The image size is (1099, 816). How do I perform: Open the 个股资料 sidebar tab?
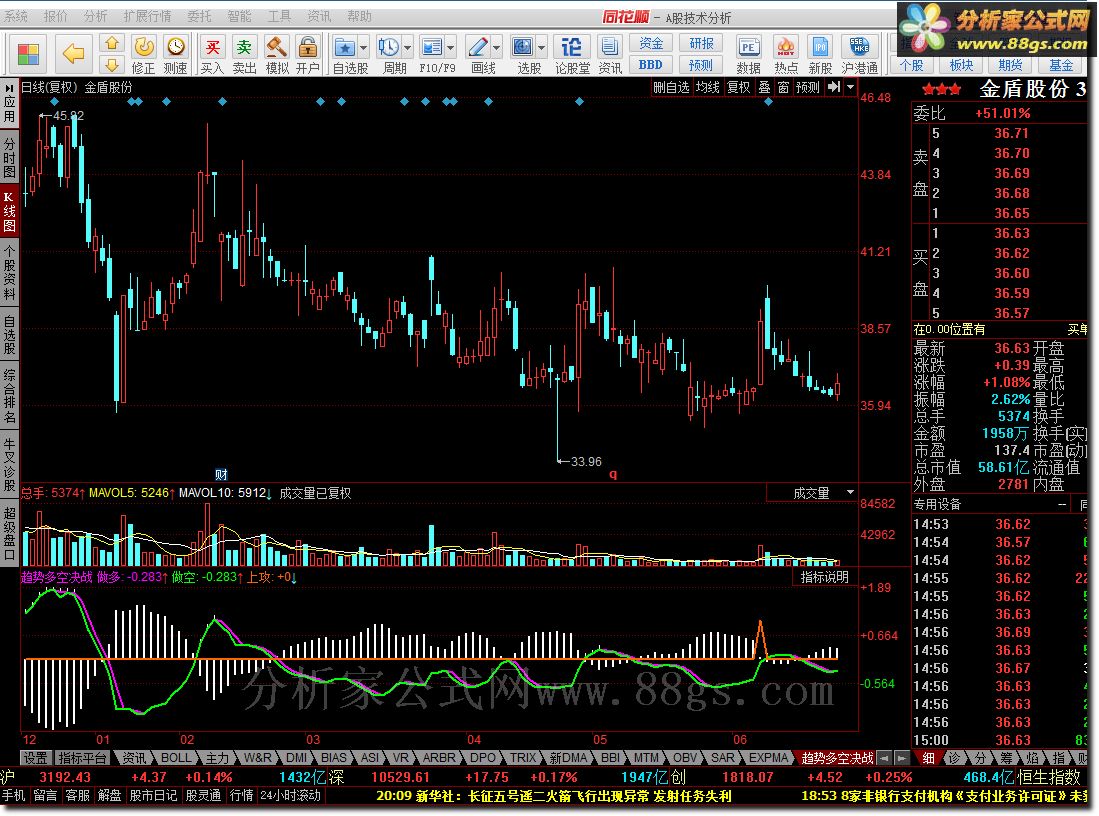click(9, 273)
